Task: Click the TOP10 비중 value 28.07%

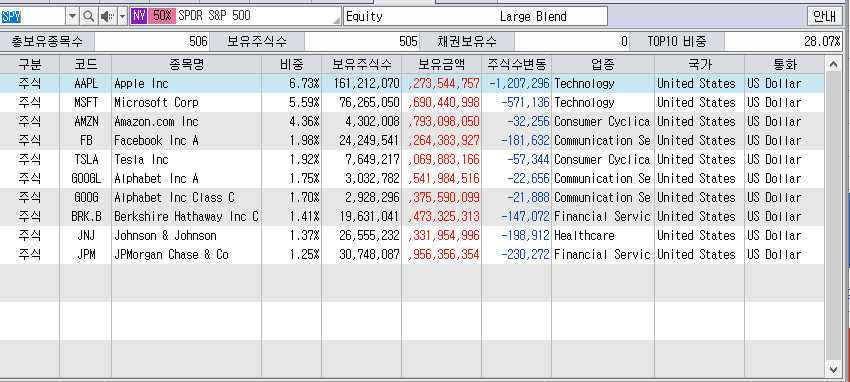Action: click(783, 42)
